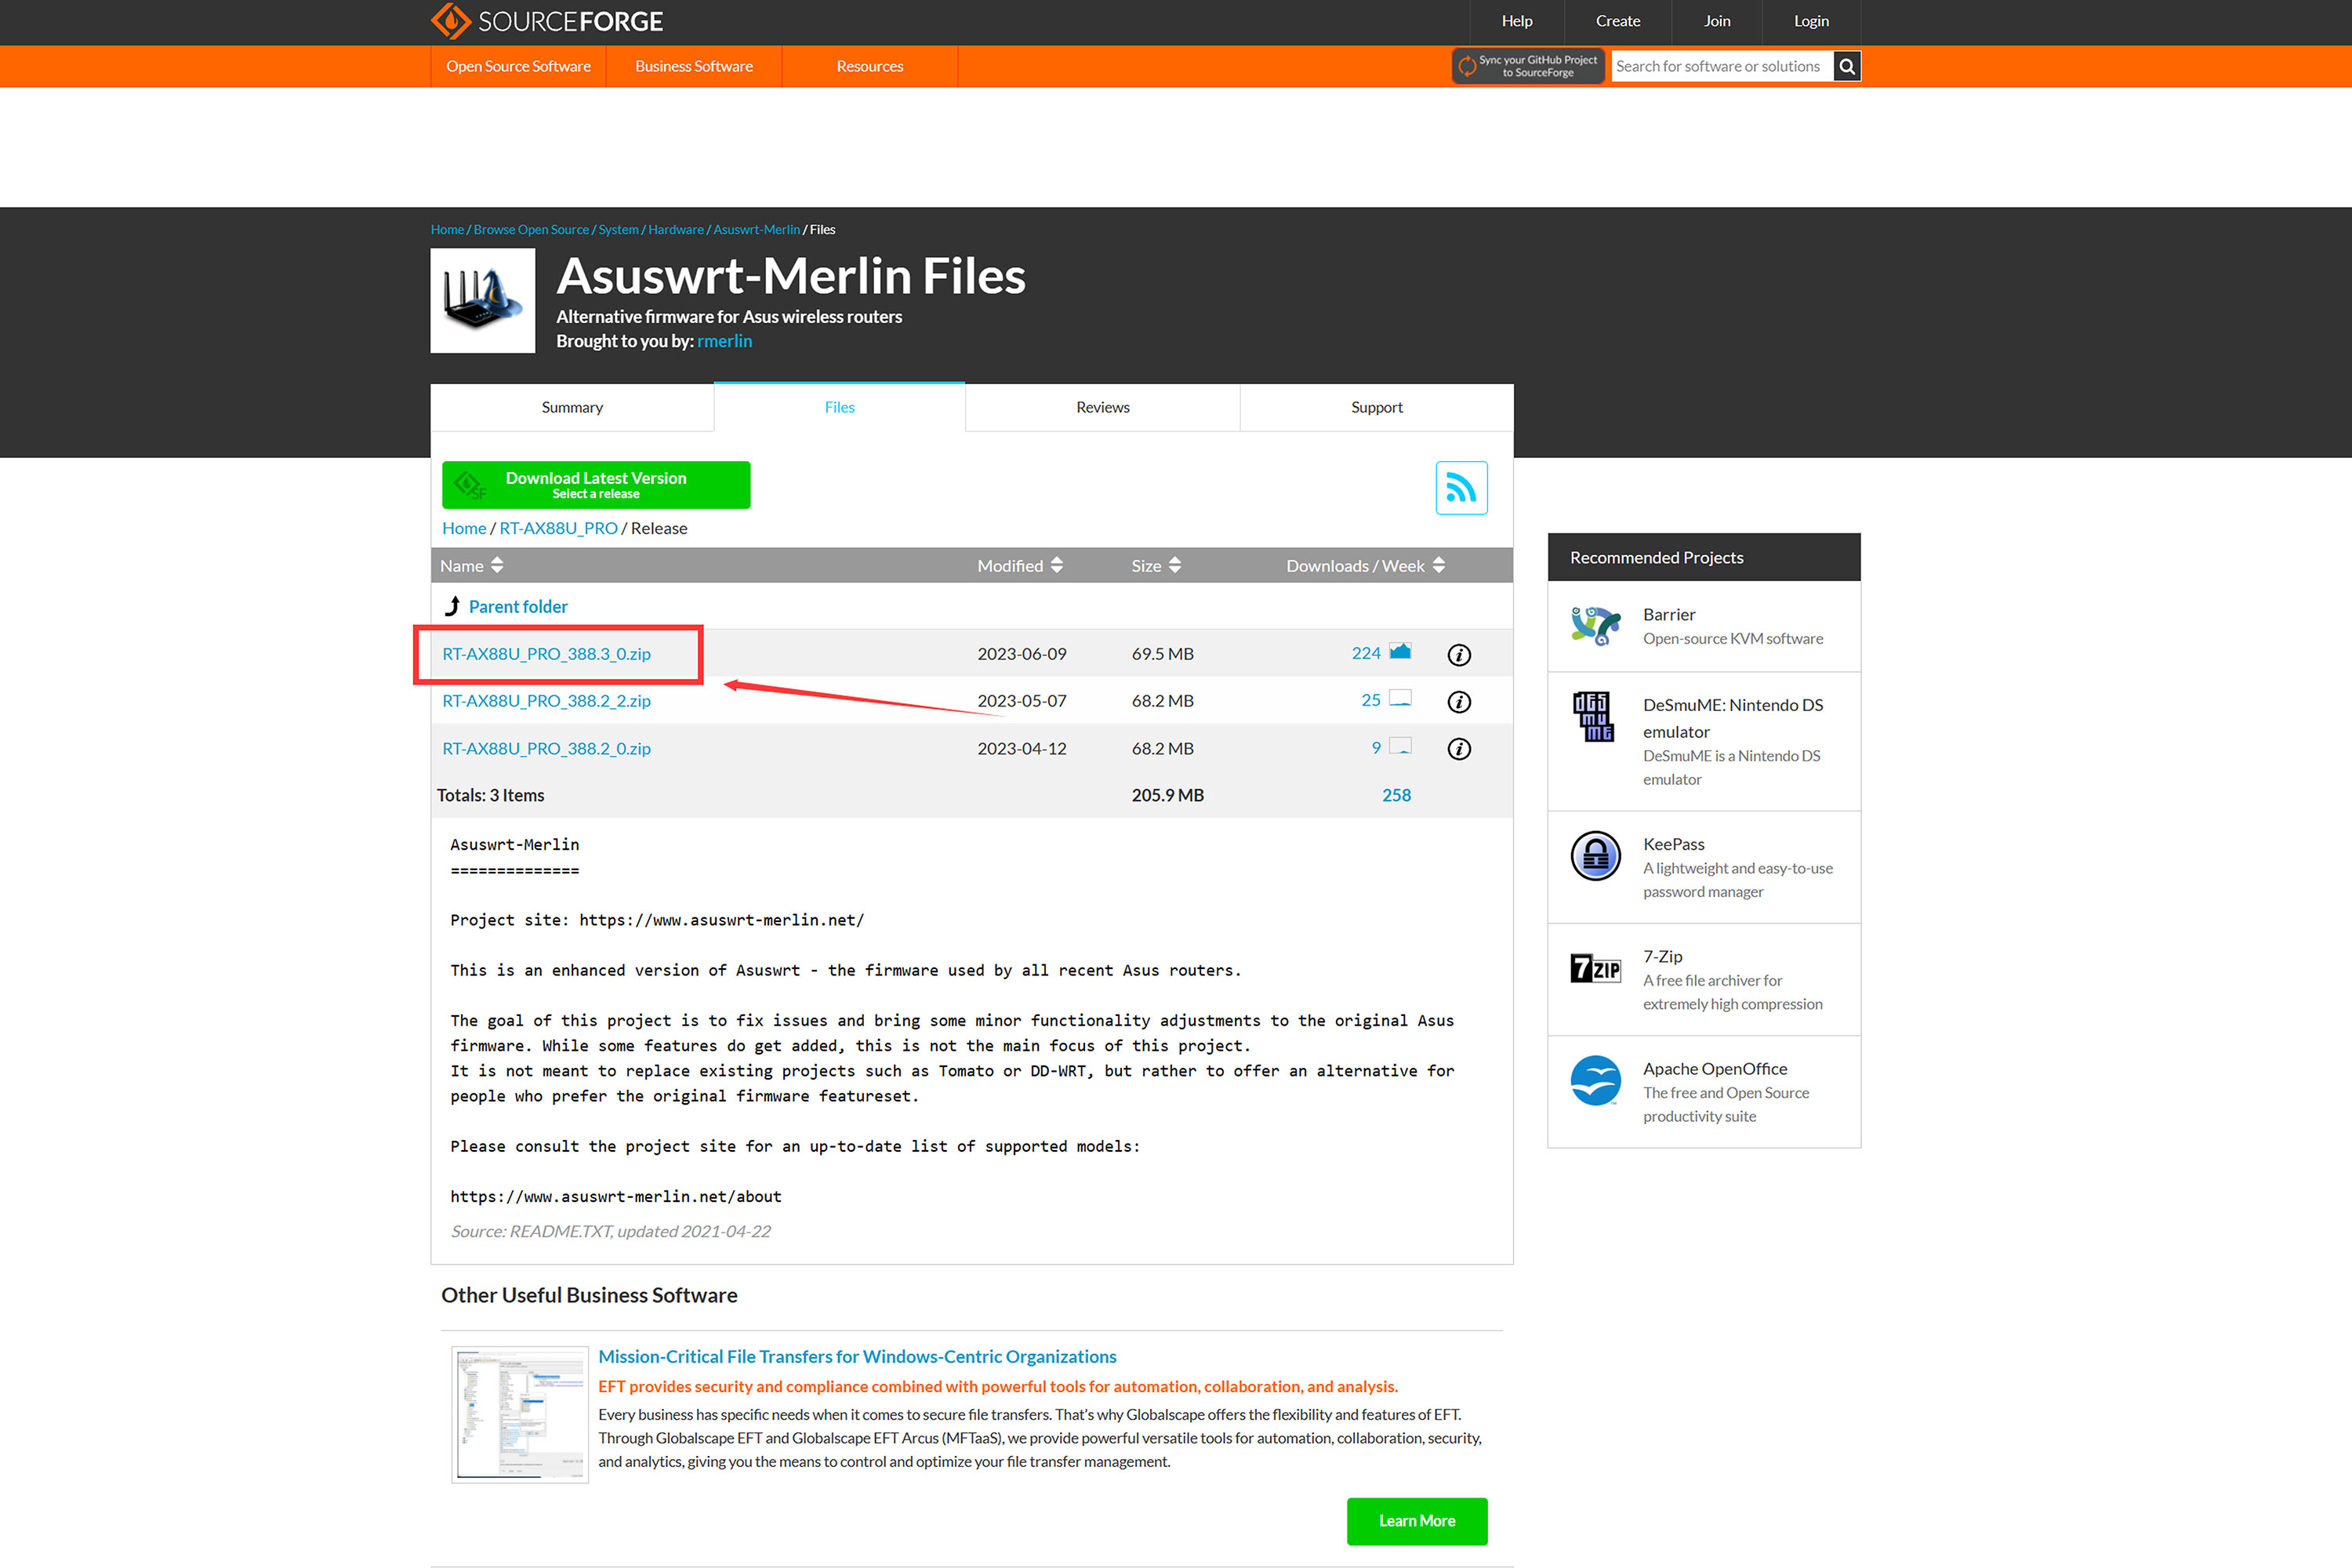Open info icon for 388.2_0 file

click(1459, 749)
